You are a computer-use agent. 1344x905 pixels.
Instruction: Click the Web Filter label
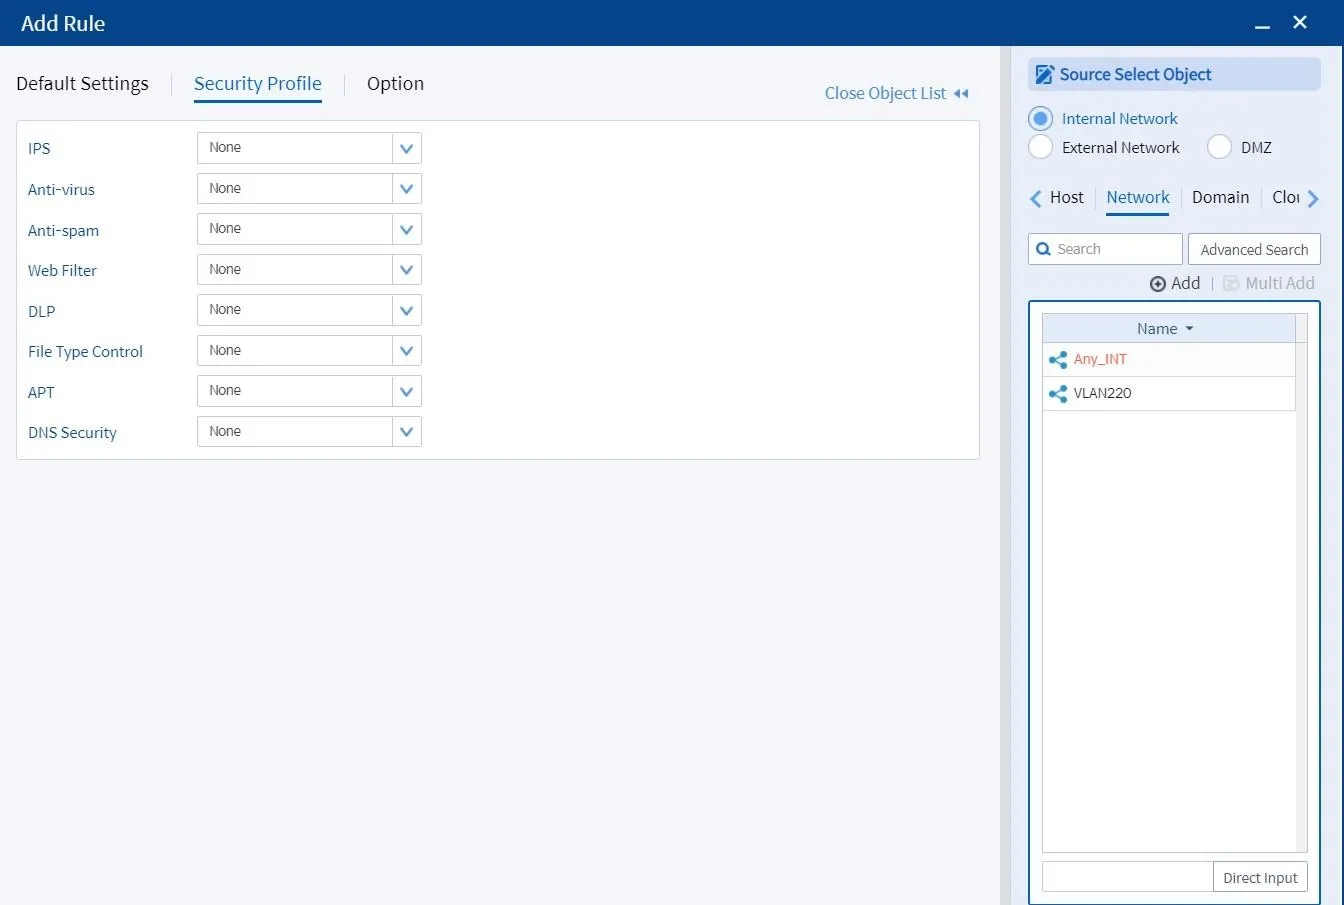[x=62, y=271]
